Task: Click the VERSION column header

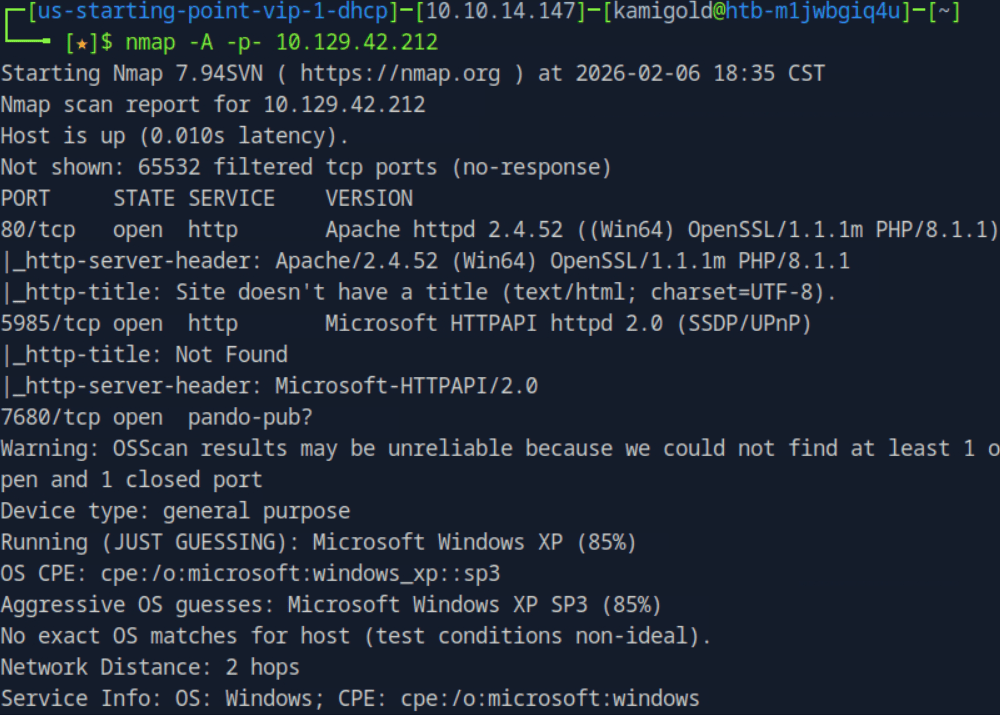Action: pos(369,198)
